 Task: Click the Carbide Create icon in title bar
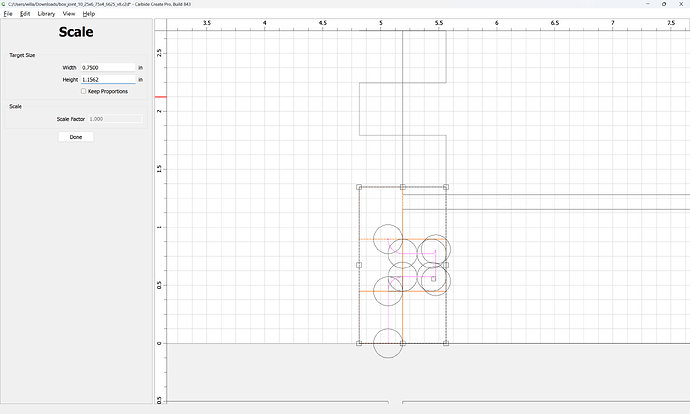[4, 4]
